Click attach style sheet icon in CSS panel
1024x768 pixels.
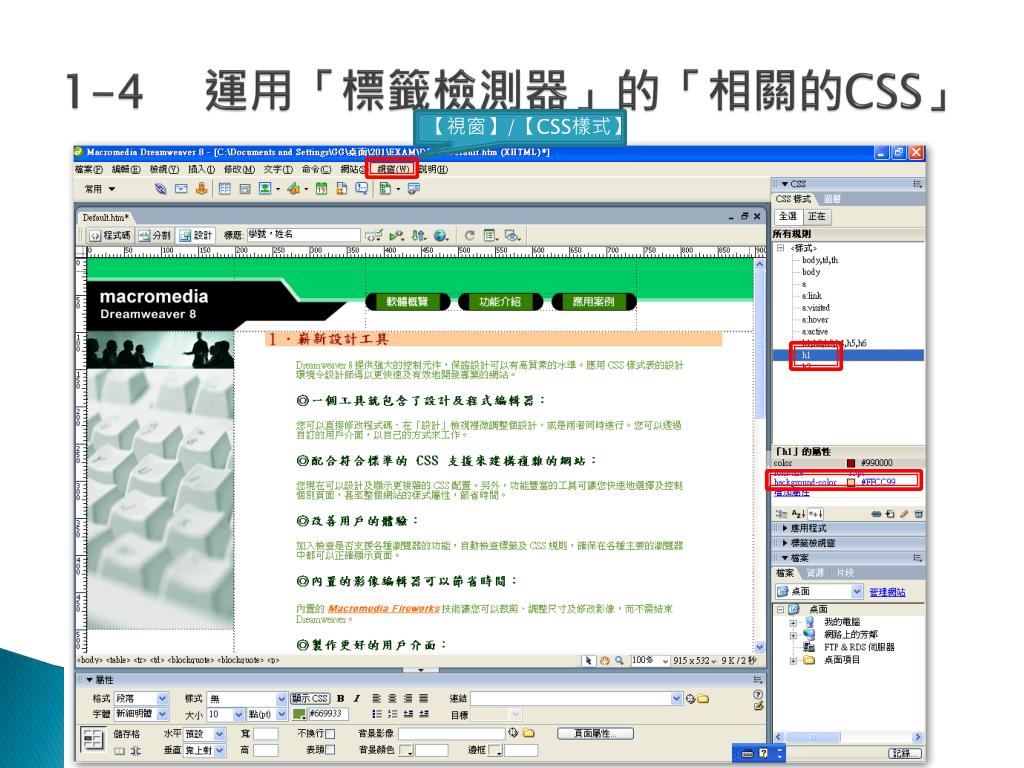click(876, 514)
